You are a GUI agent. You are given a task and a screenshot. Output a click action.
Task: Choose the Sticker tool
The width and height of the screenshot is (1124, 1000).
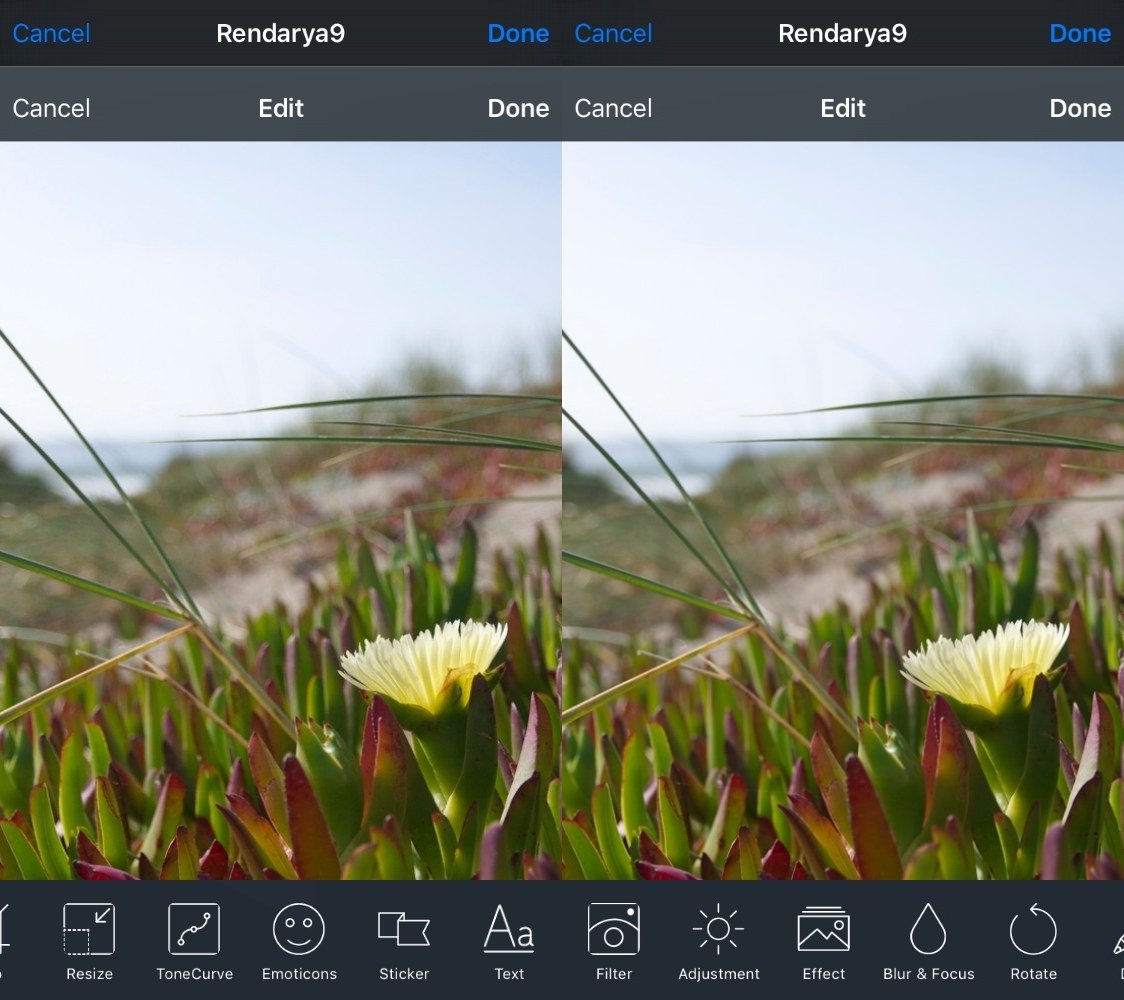click(404, 941)
